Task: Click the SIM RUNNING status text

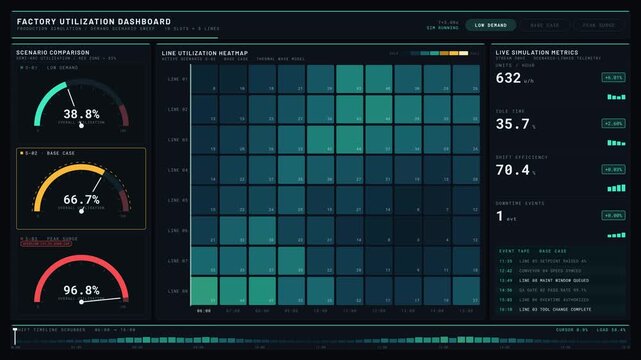Action: [x=442, y=28]
